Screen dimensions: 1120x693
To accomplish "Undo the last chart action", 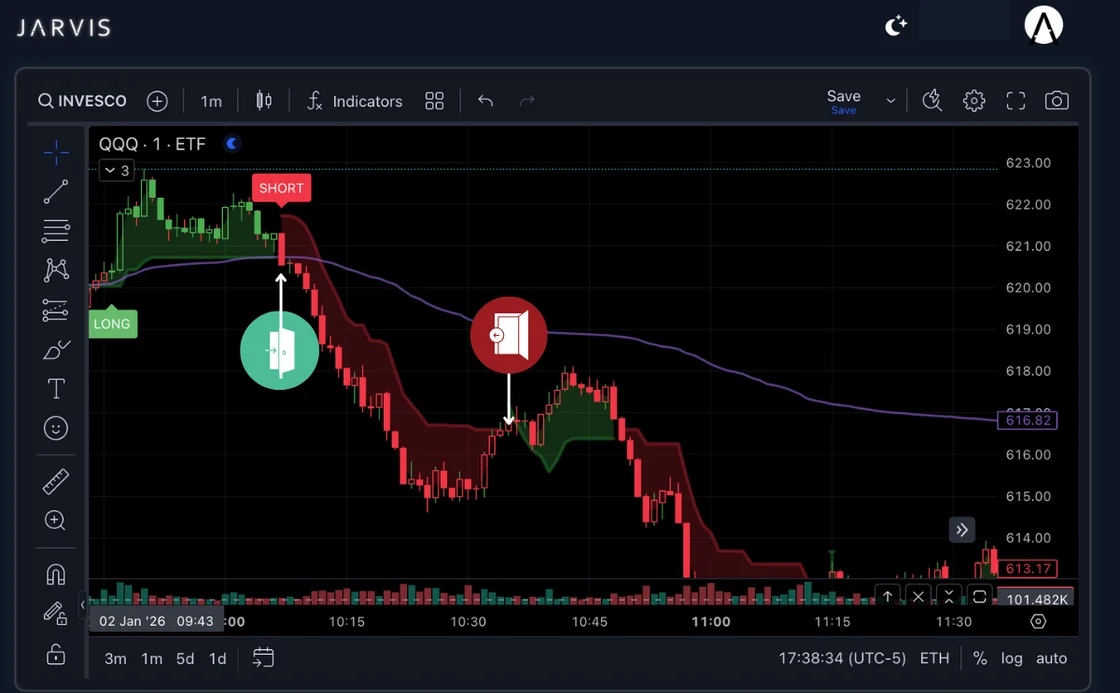I will 486,101.
